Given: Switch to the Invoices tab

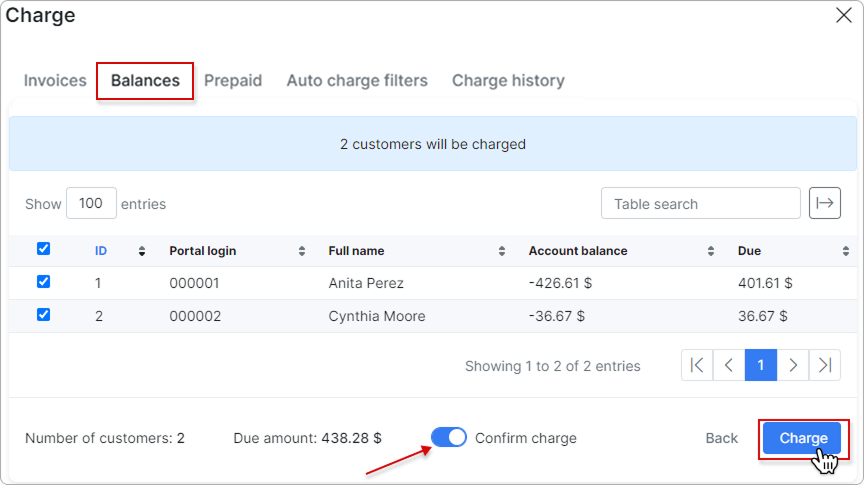Looking at the screenshot, I should click(55, 80).
